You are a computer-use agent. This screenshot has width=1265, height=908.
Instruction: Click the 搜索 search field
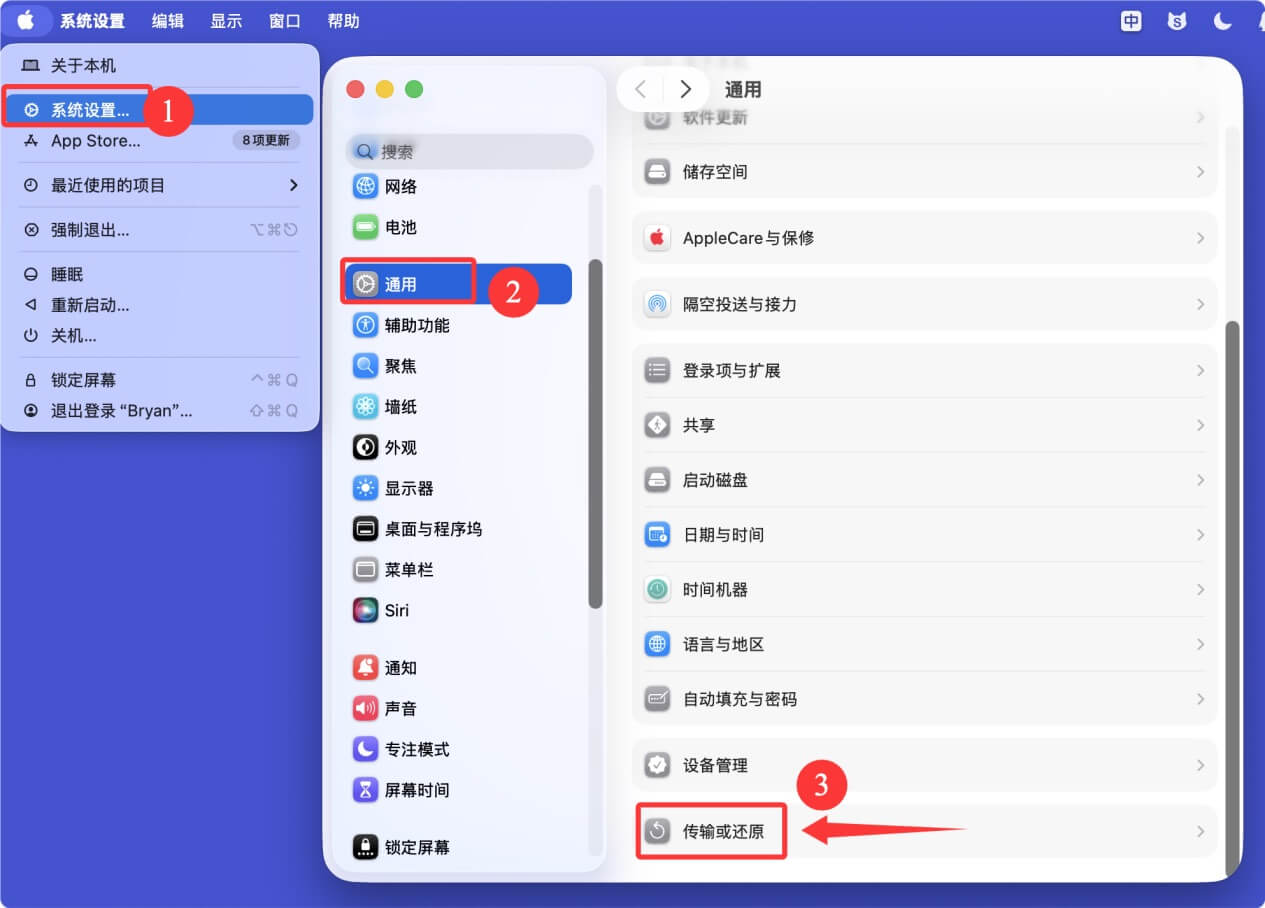(x=470, y=152)
